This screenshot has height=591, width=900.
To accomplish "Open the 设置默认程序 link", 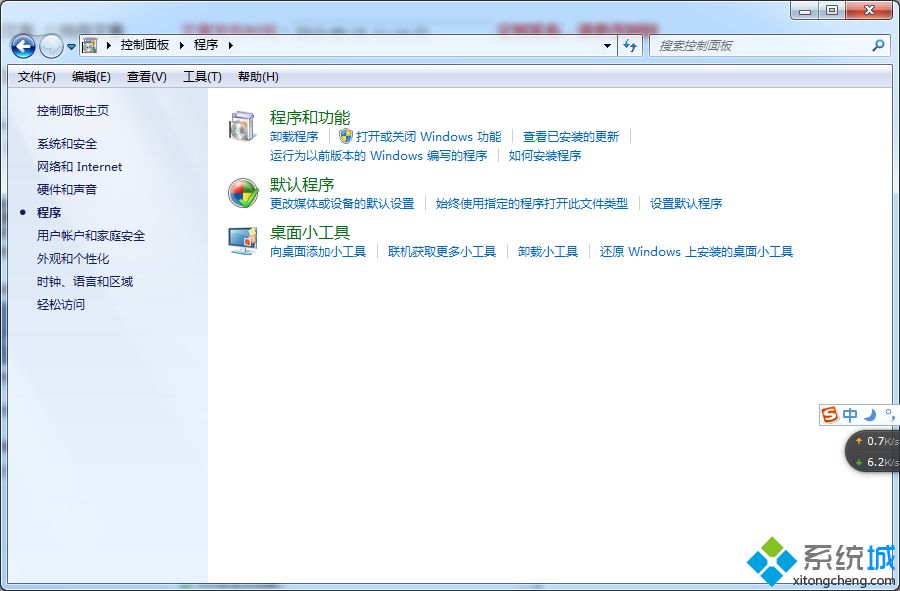I will 686,204.
